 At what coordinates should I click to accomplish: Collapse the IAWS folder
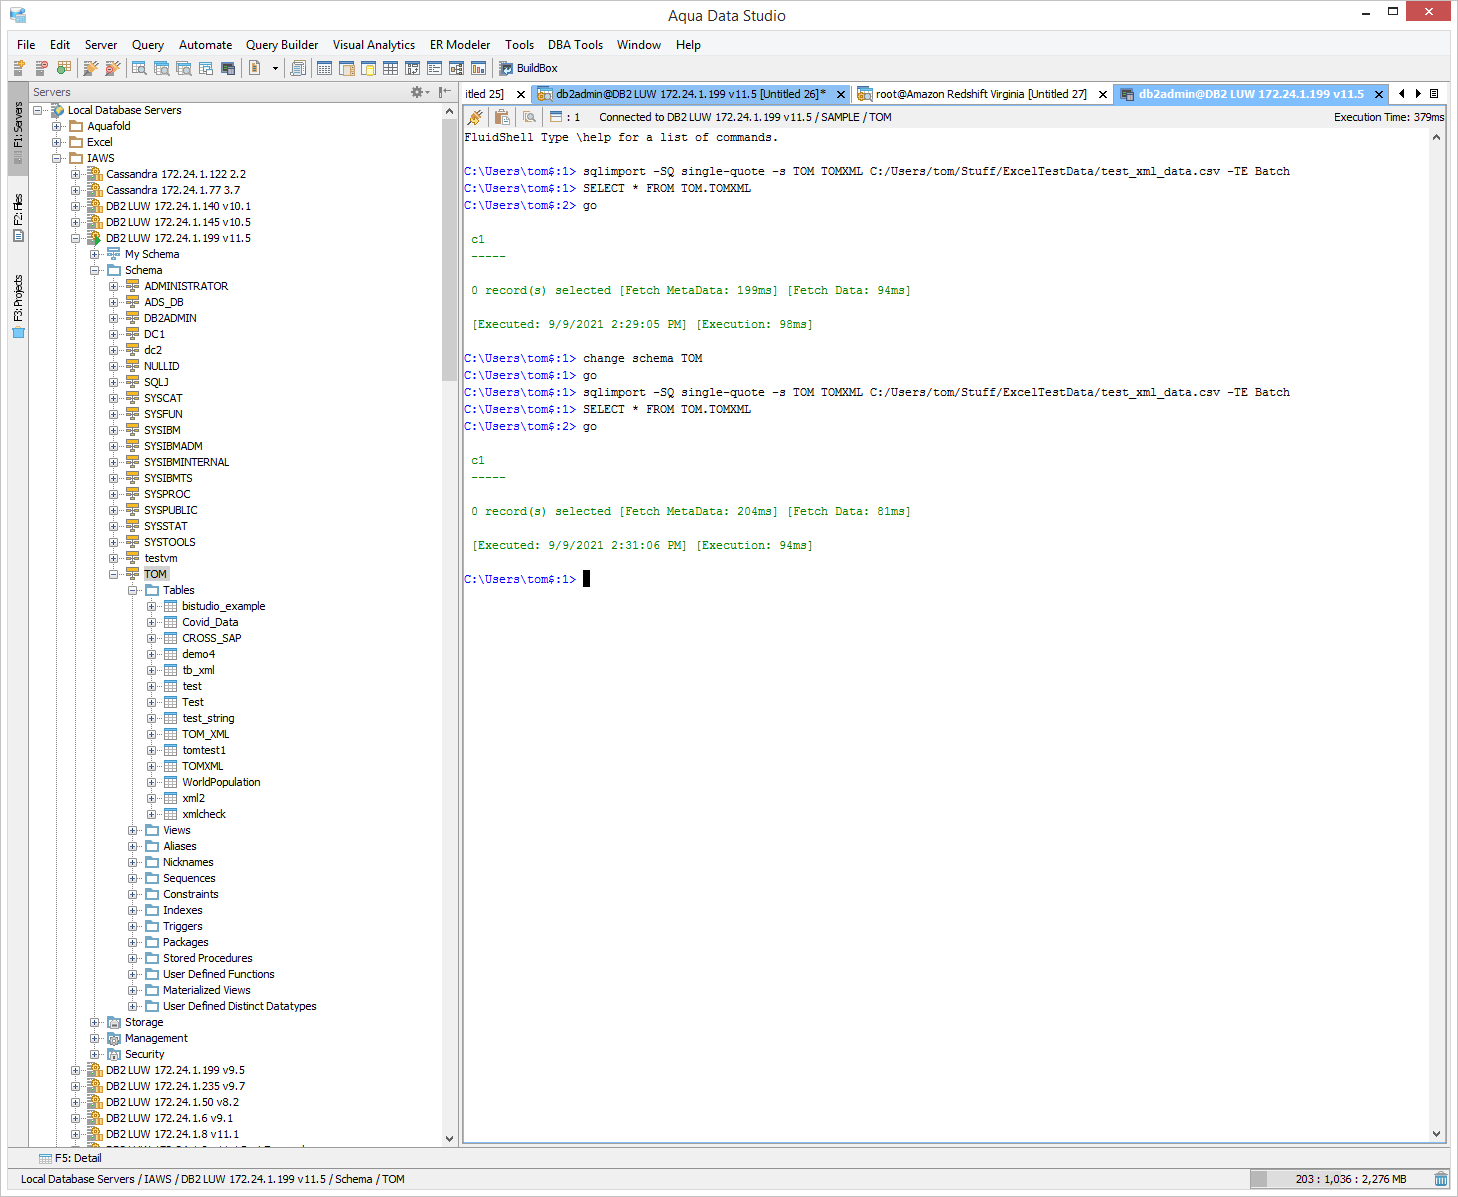57,158
